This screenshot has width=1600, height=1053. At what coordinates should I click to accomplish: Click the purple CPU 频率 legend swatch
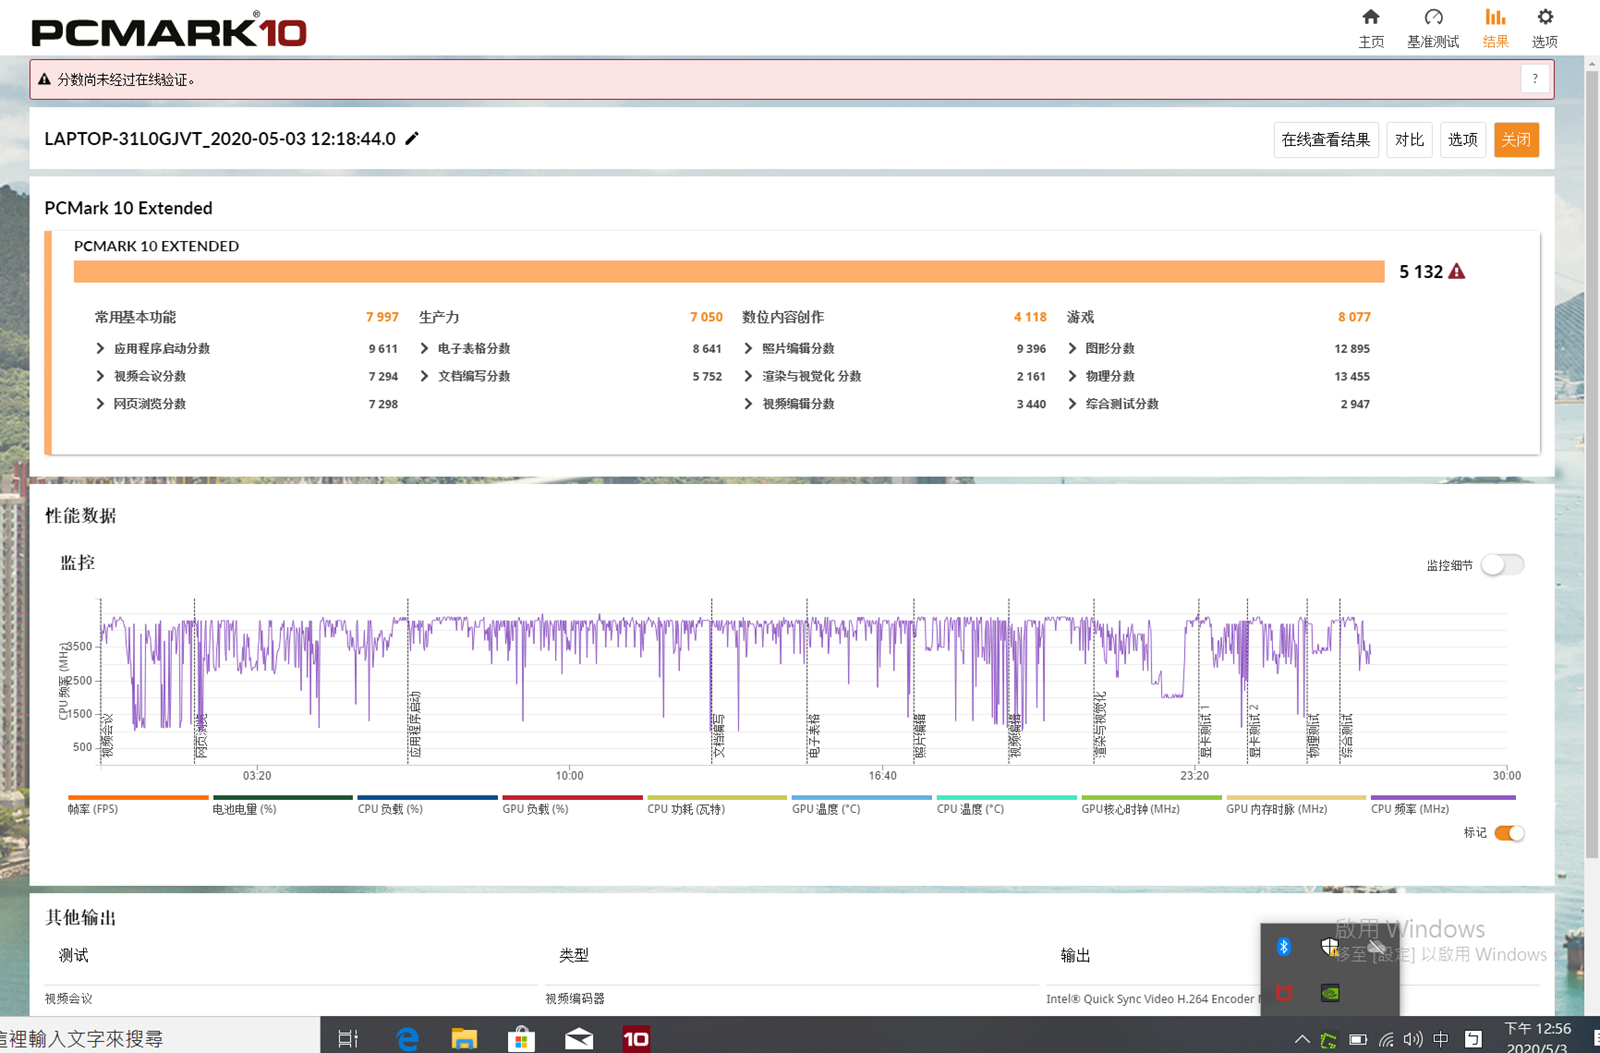pyautogui.click(x=1442, y=798)
